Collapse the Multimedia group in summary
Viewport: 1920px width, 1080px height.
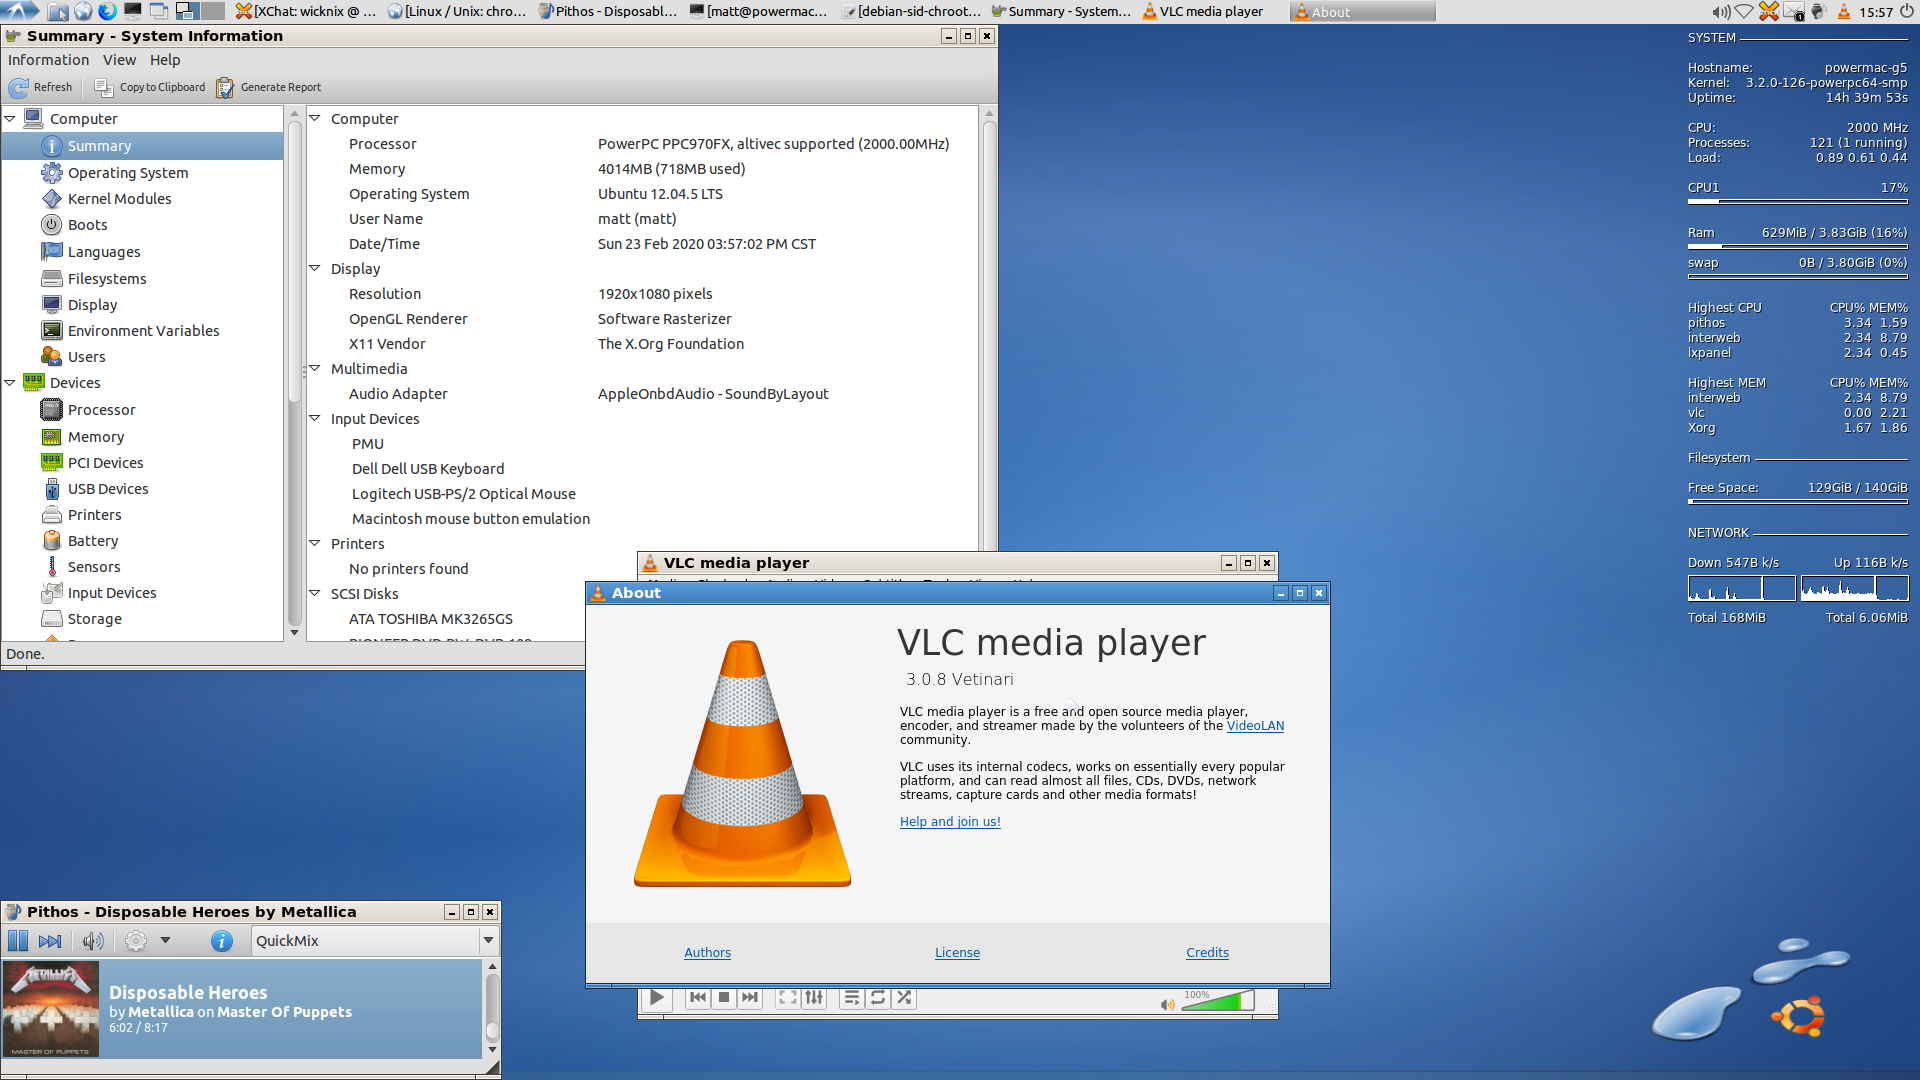[x=314, y=368]
